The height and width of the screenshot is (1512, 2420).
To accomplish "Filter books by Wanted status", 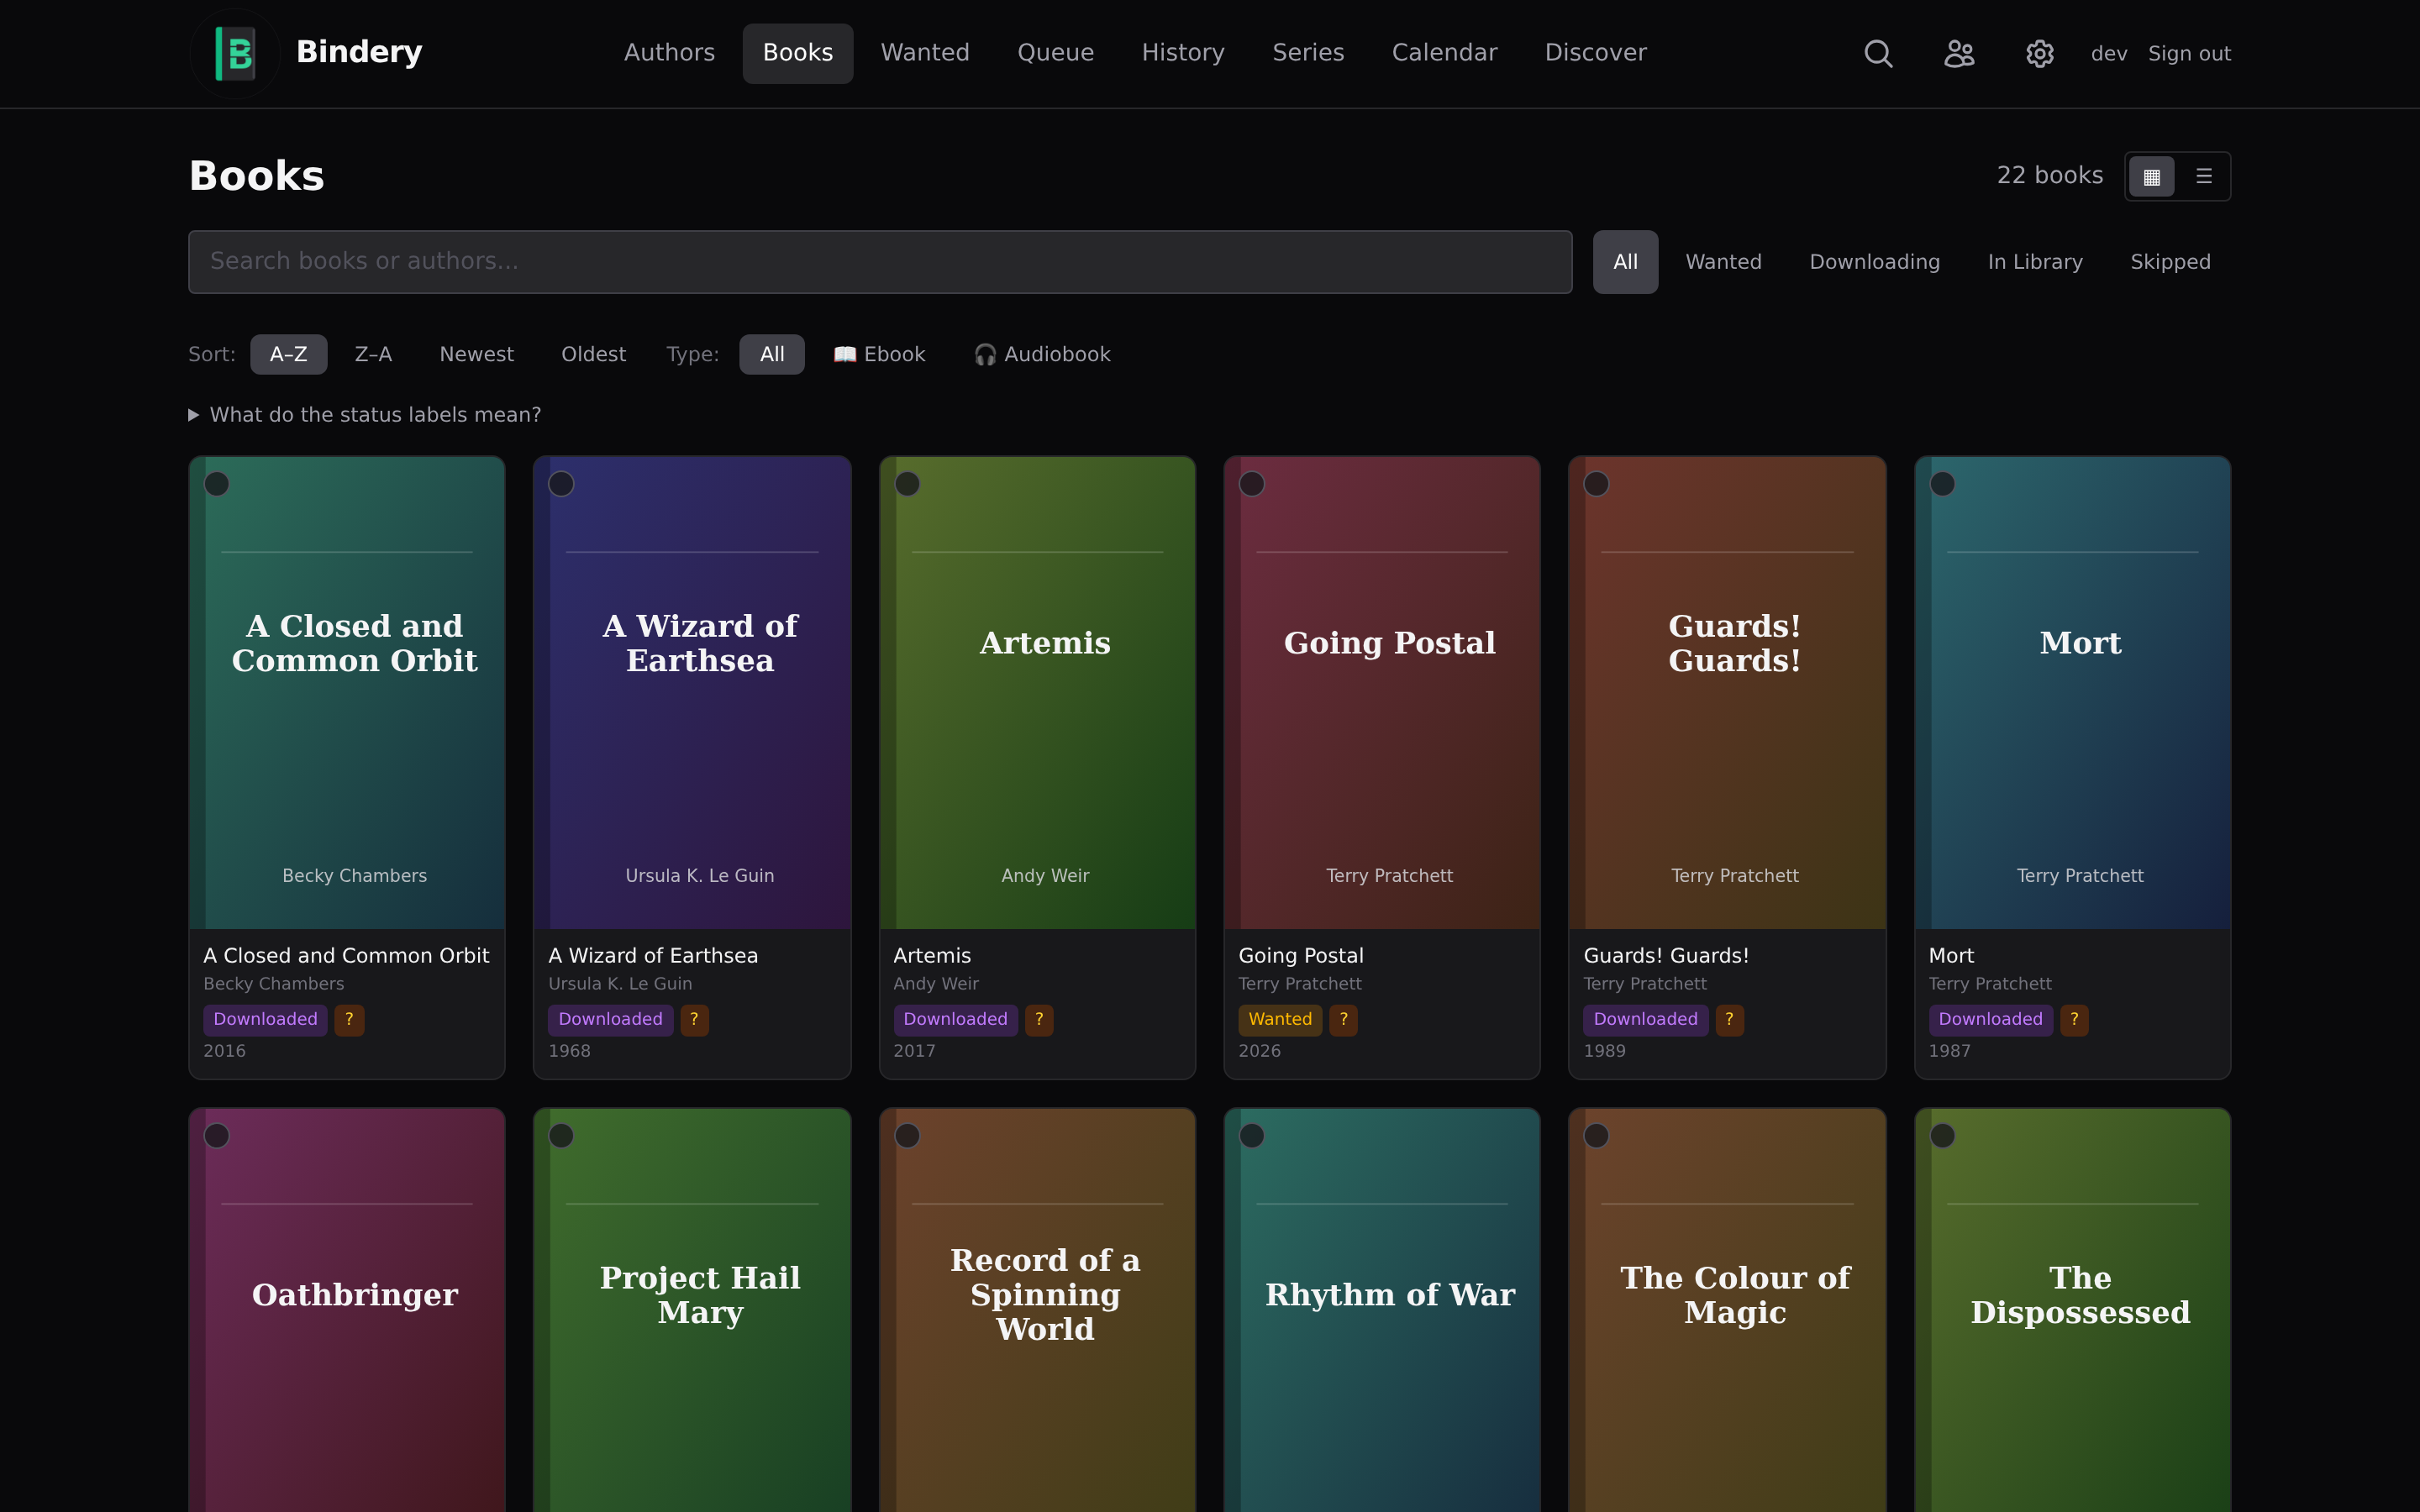I will click(x=1723, y=262).
